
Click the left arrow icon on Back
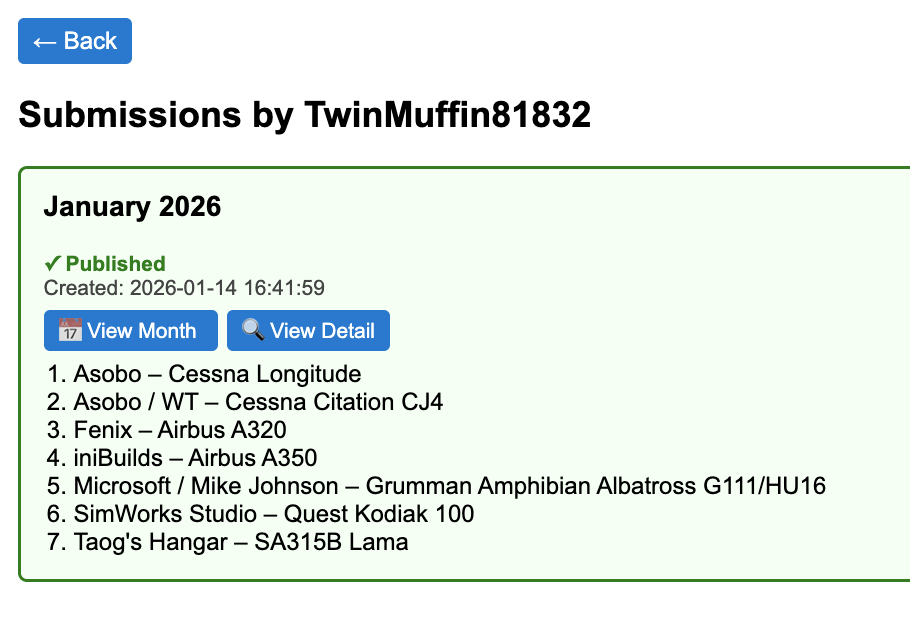click(44, 41)
